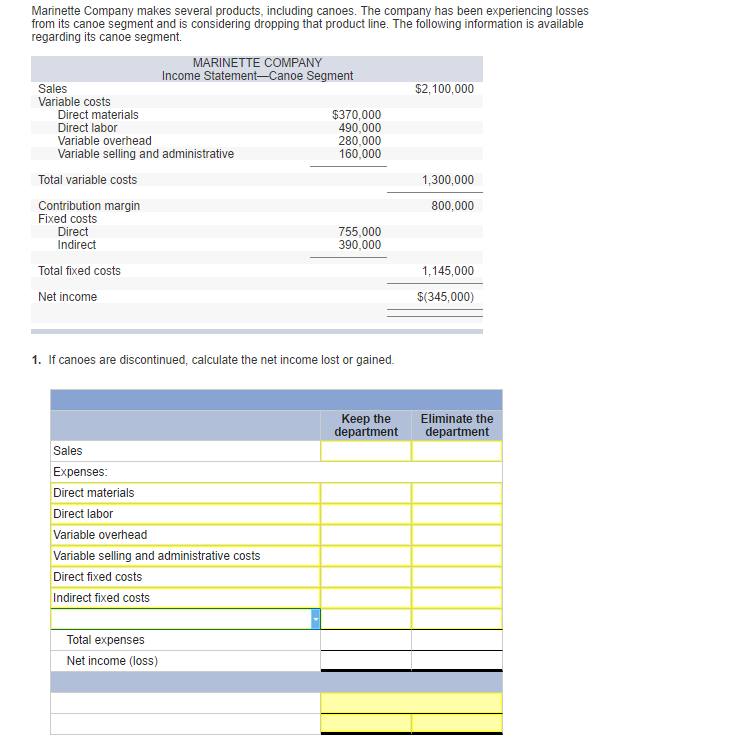This screenshot has height=752, width=749.
Task: Click Indirect fixed costs Keep department cell
Action: click(x=366, y=598)
